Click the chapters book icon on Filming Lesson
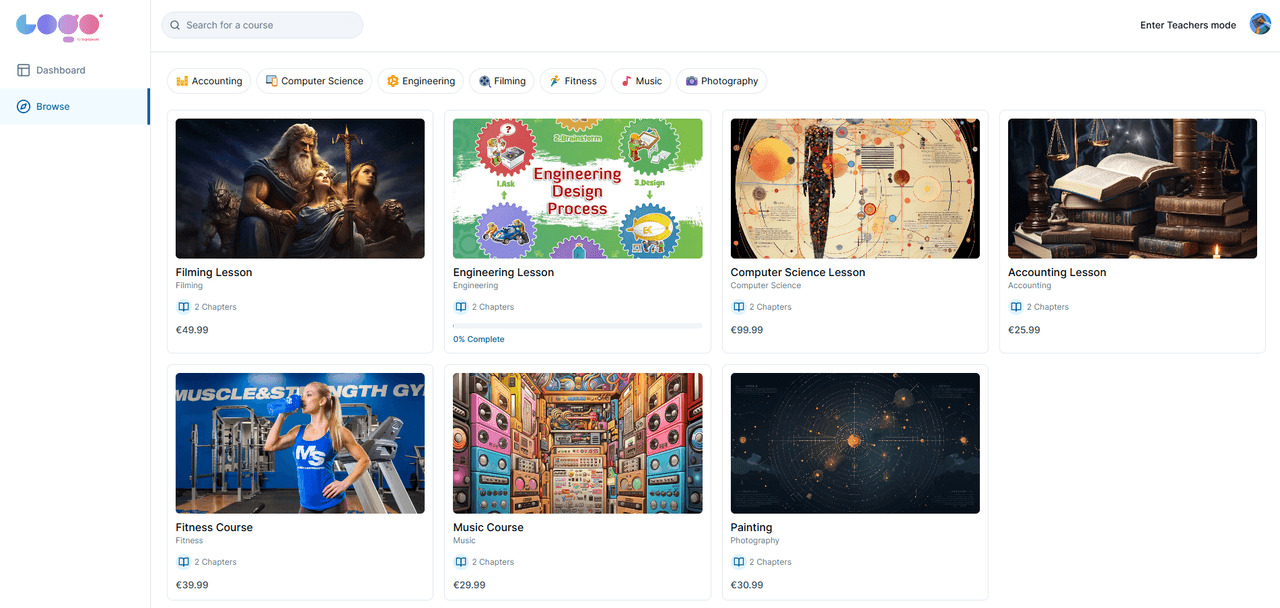The height and width of the screenshot is (608, 1280). coord(182,306)
